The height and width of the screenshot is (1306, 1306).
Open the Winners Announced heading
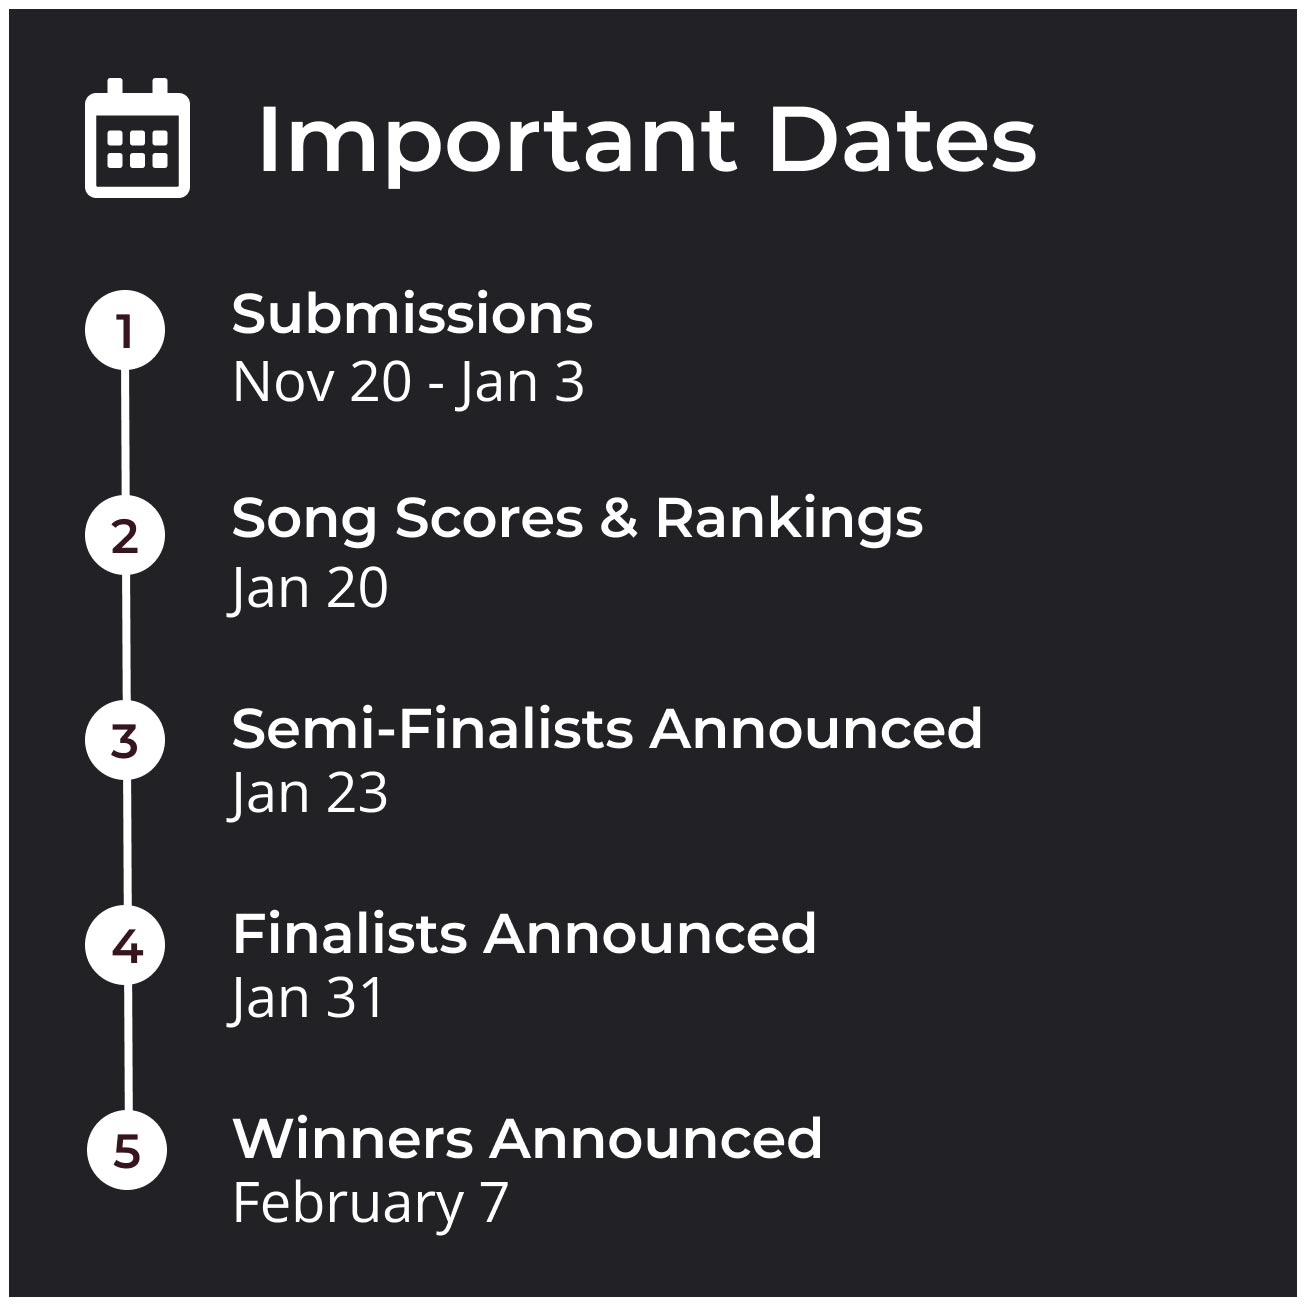click(527, 1138)
